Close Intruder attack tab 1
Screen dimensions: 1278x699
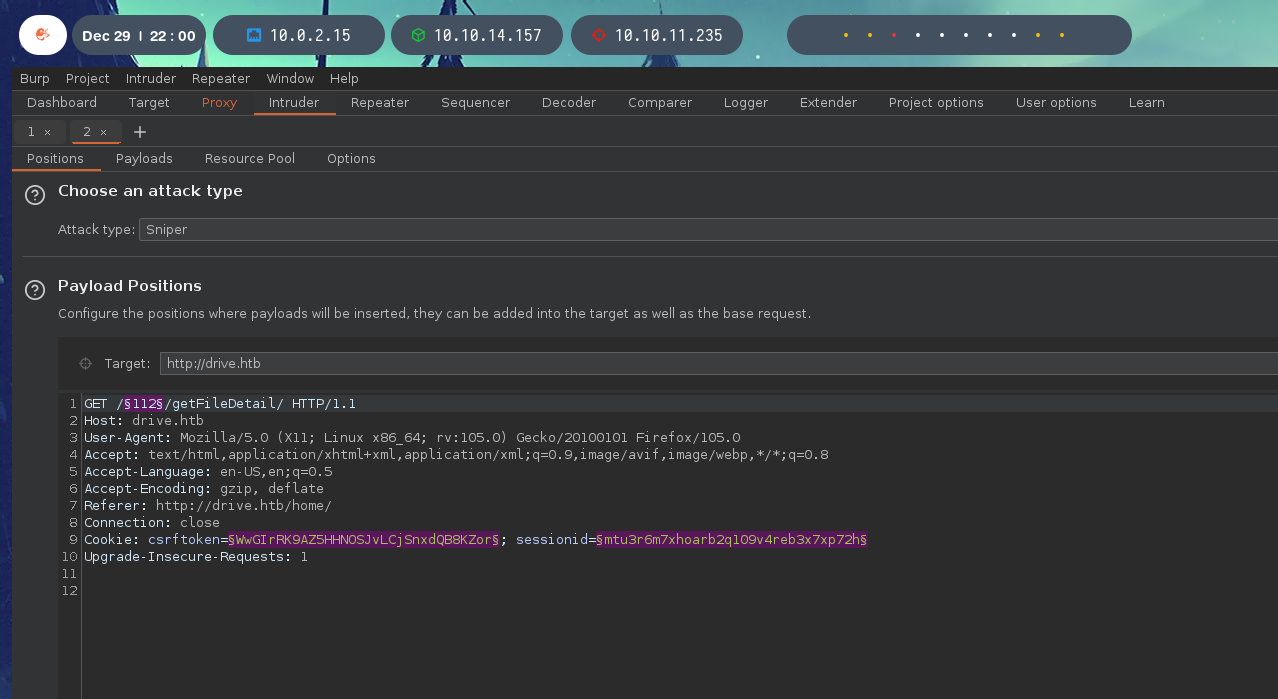(47, 132)
